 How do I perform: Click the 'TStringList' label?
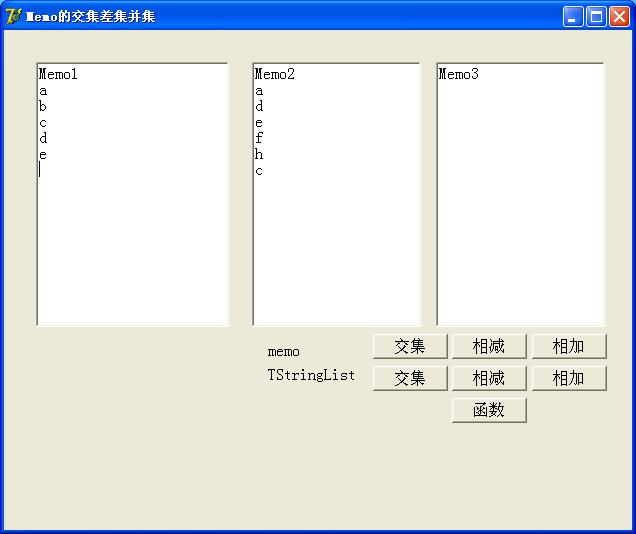(311, 375)
